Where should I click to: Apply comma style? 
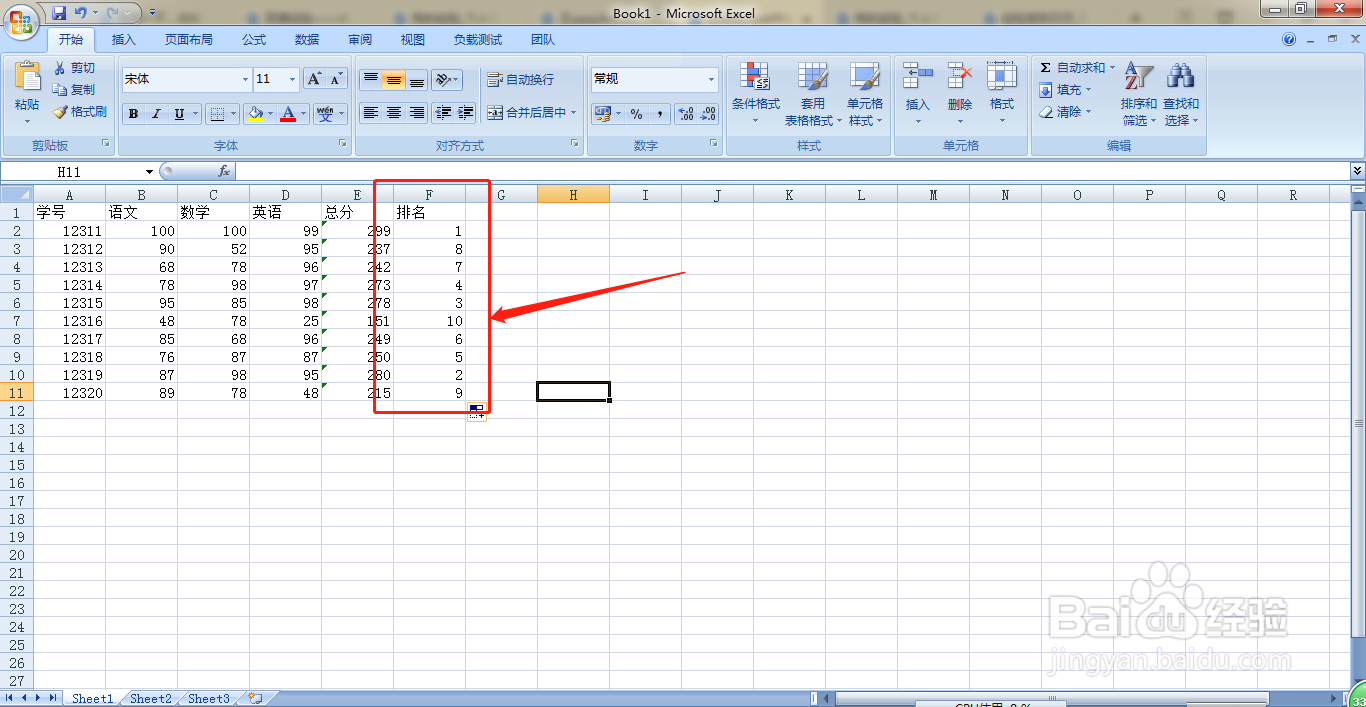click(659, 114)
